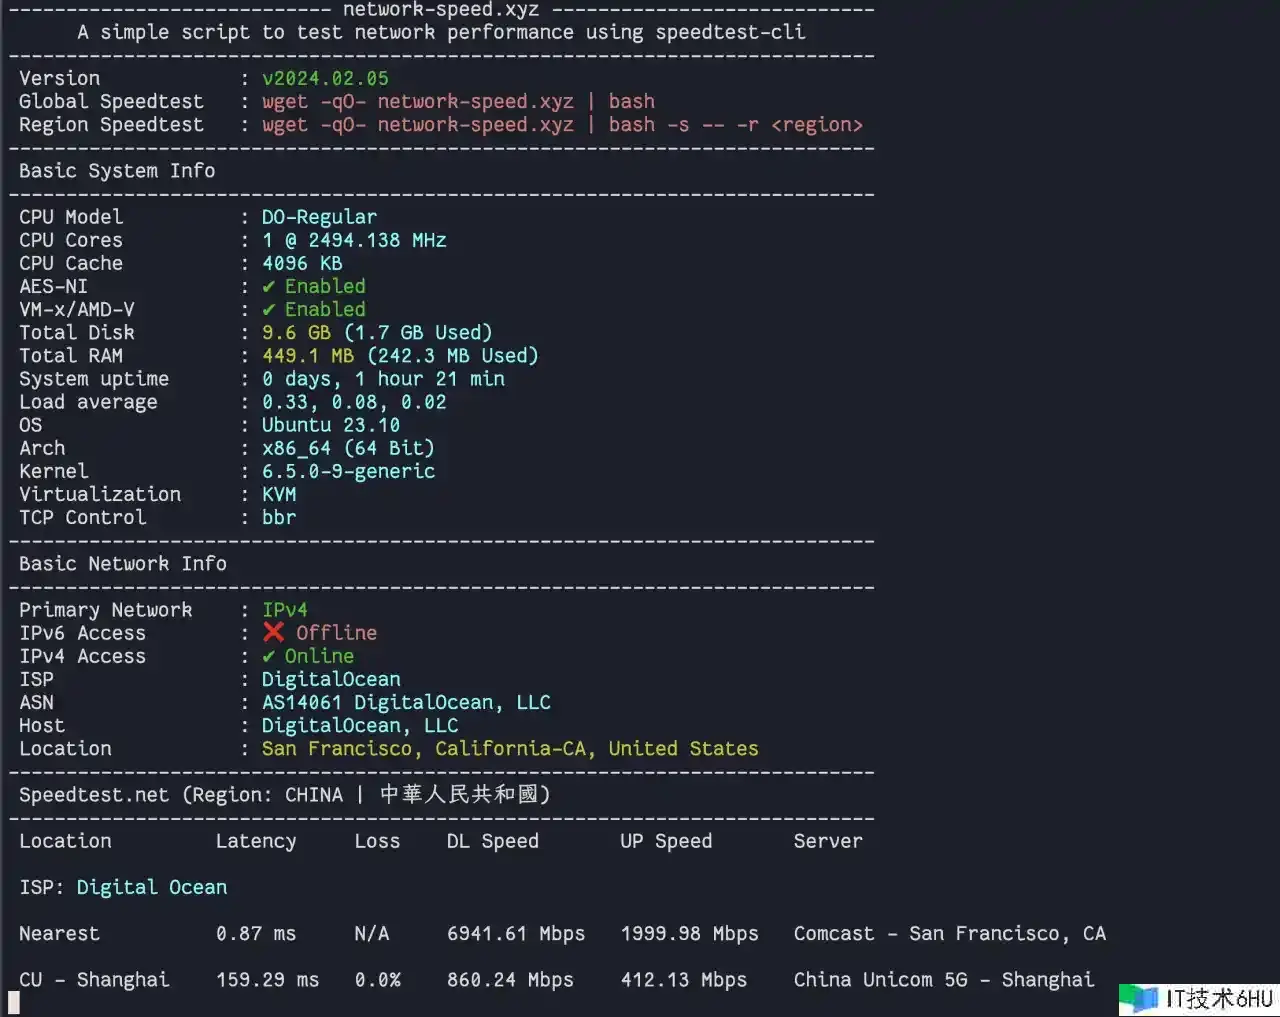Click the IT技术6HU watermark logo icon
Image resolution: width=1280 pixels, height=1017 pixels.
1138,998
